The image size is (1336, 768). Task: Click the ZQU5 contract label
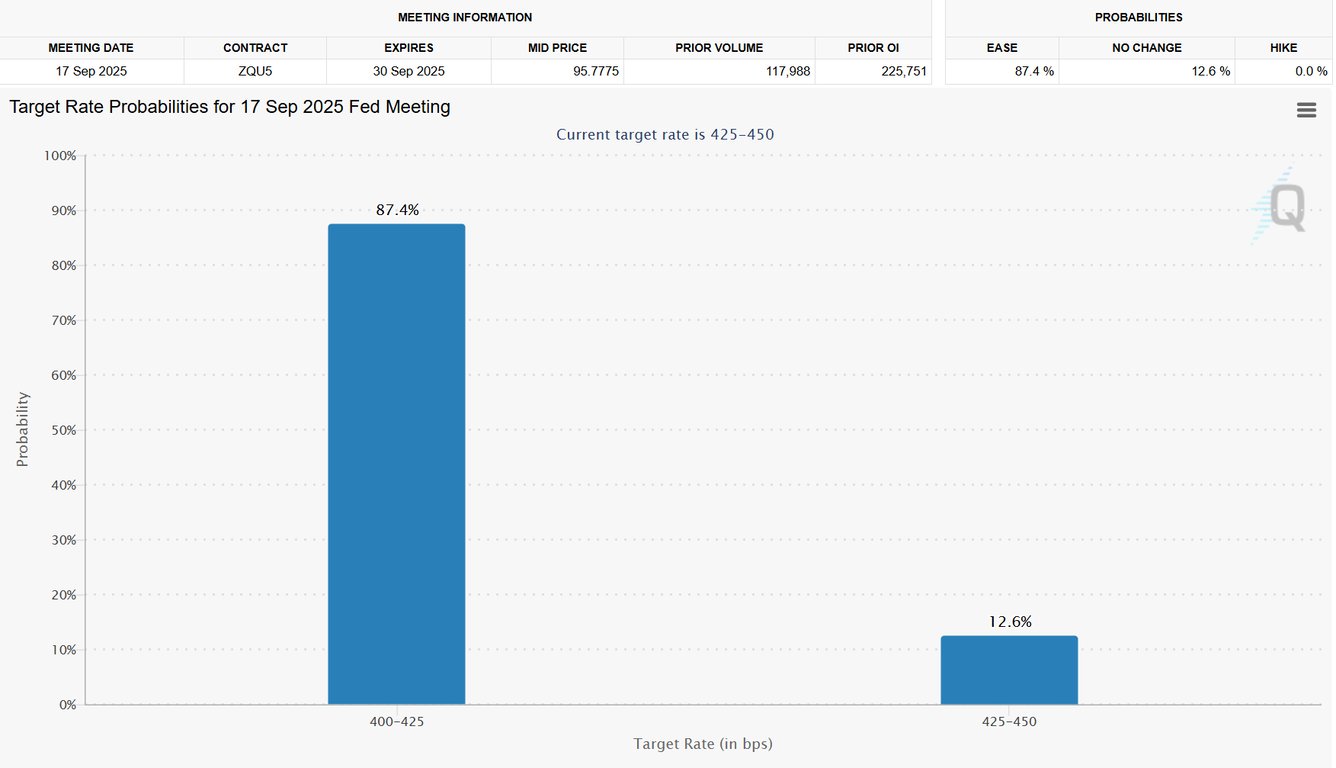coord(255,71)
